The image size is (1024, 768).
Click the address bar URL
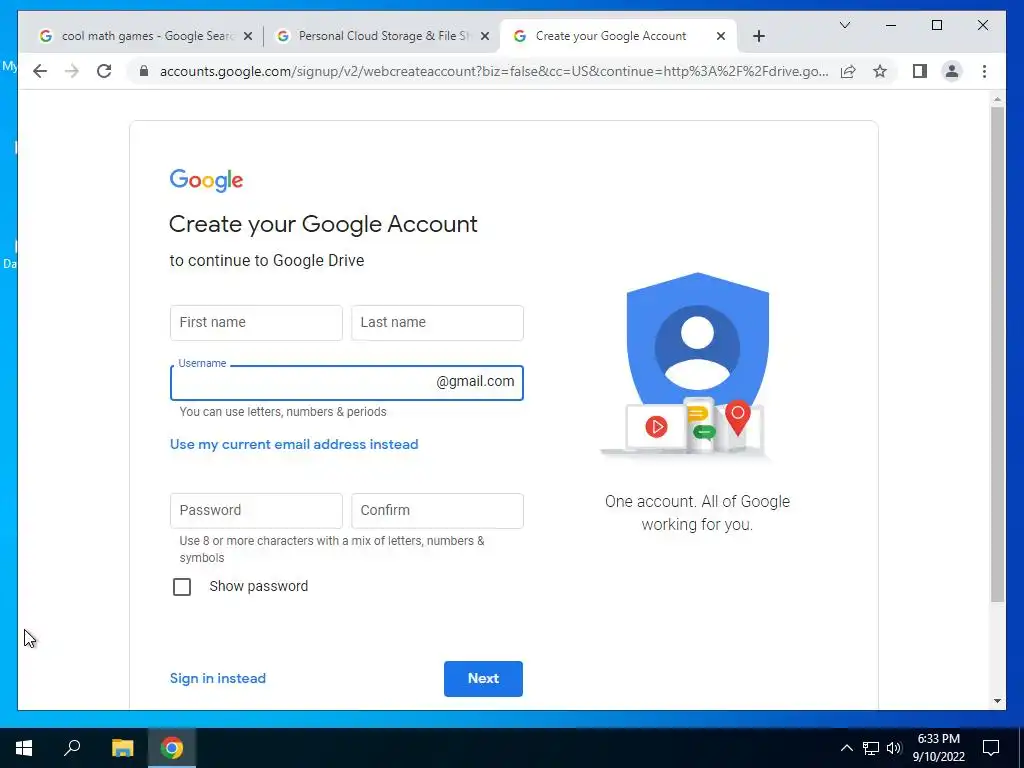pyautogui.click(x=494, y=71)
